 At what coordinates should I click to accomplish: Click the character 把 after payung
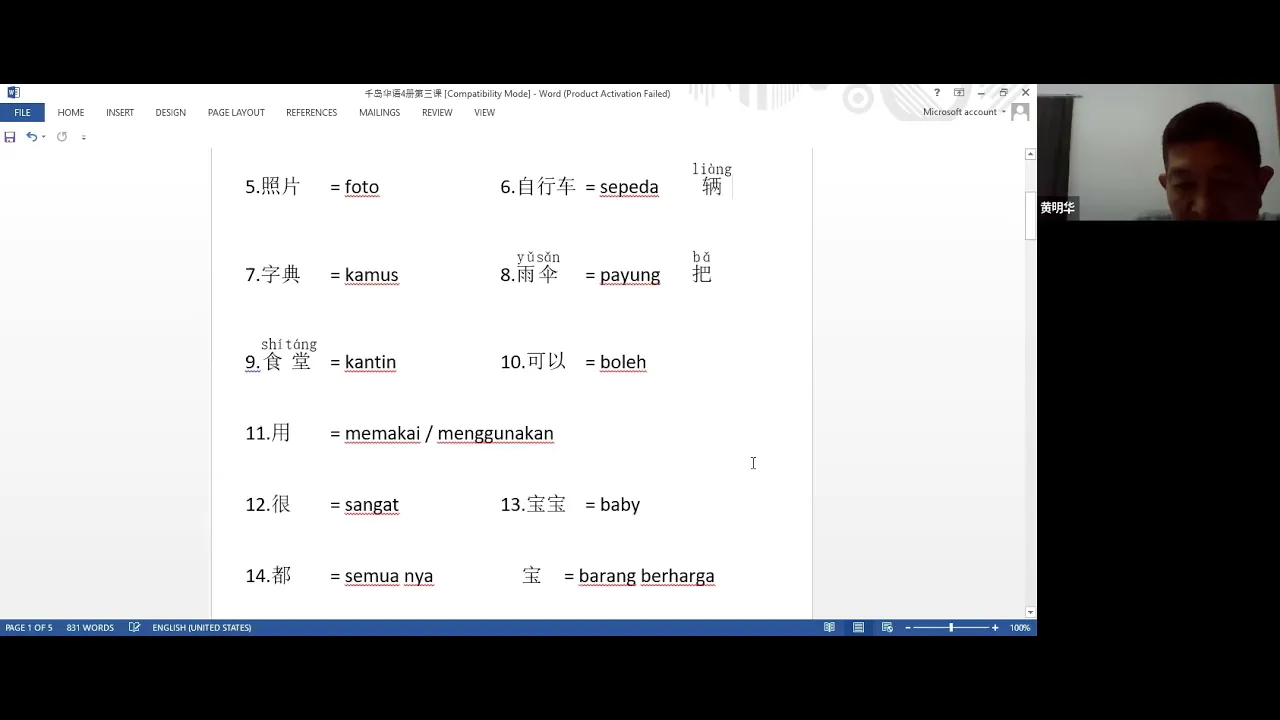(702, 274)
